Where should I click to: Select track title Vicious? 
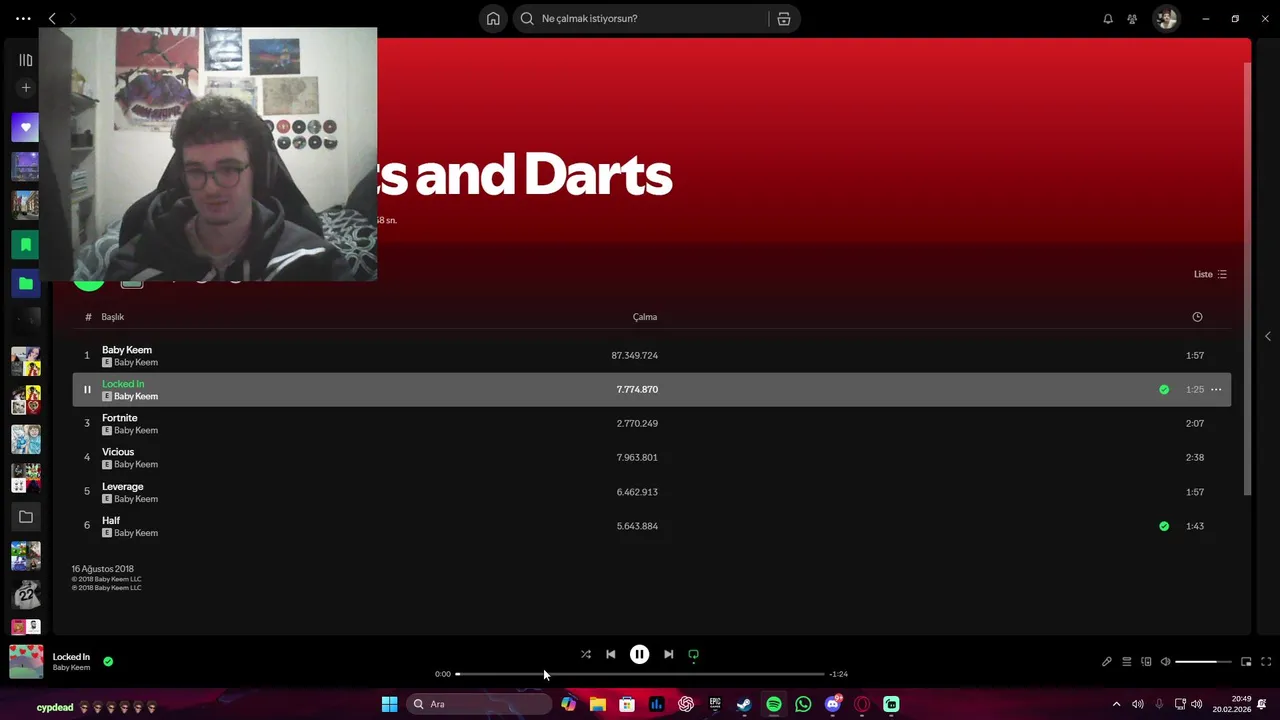tap(118, 452)
